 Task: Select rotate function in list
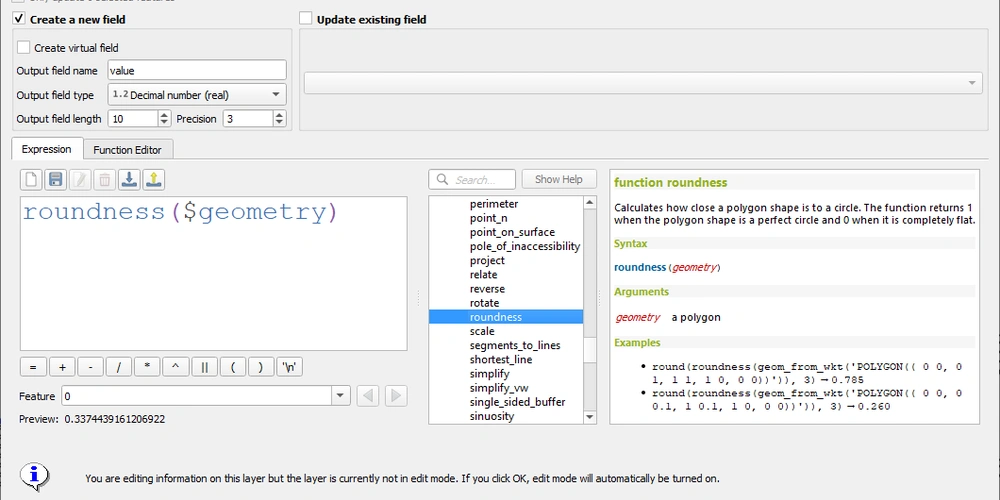pyautogui.click(x=484, y=303)
